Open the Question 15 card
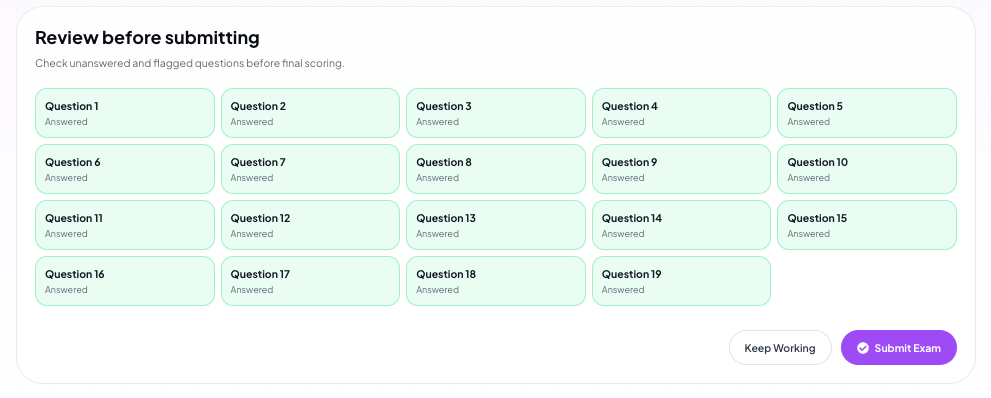 (x=866, y=225)
